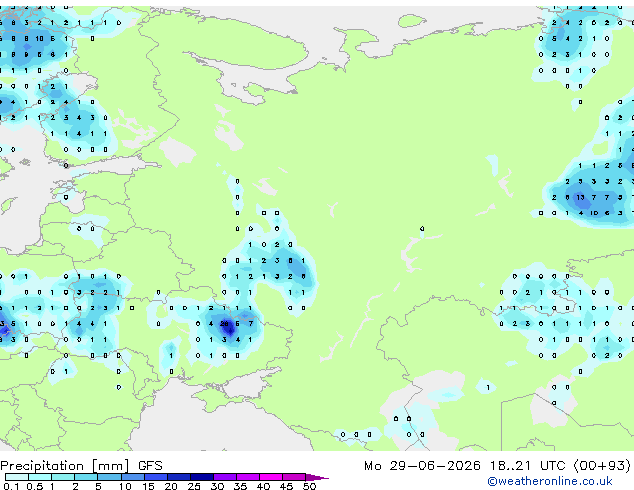
Task: Click the 'GFS' model label
Action: (150, 466)
